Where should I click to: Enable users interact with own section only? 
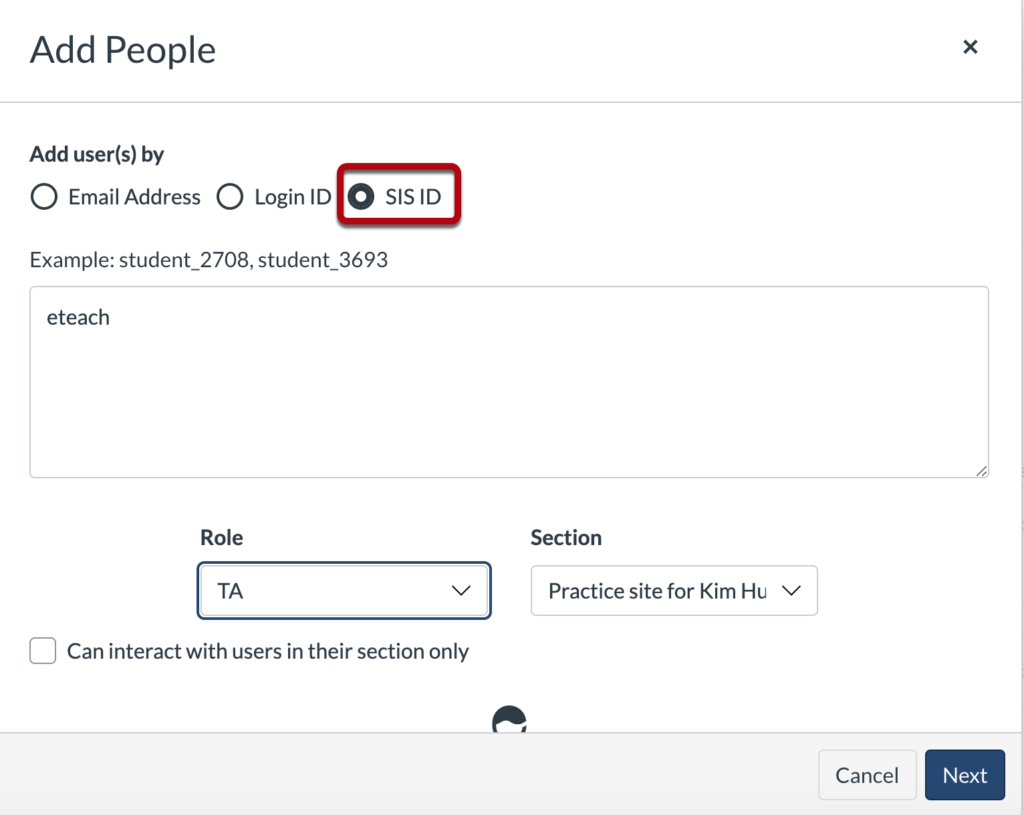pos(42,650)
